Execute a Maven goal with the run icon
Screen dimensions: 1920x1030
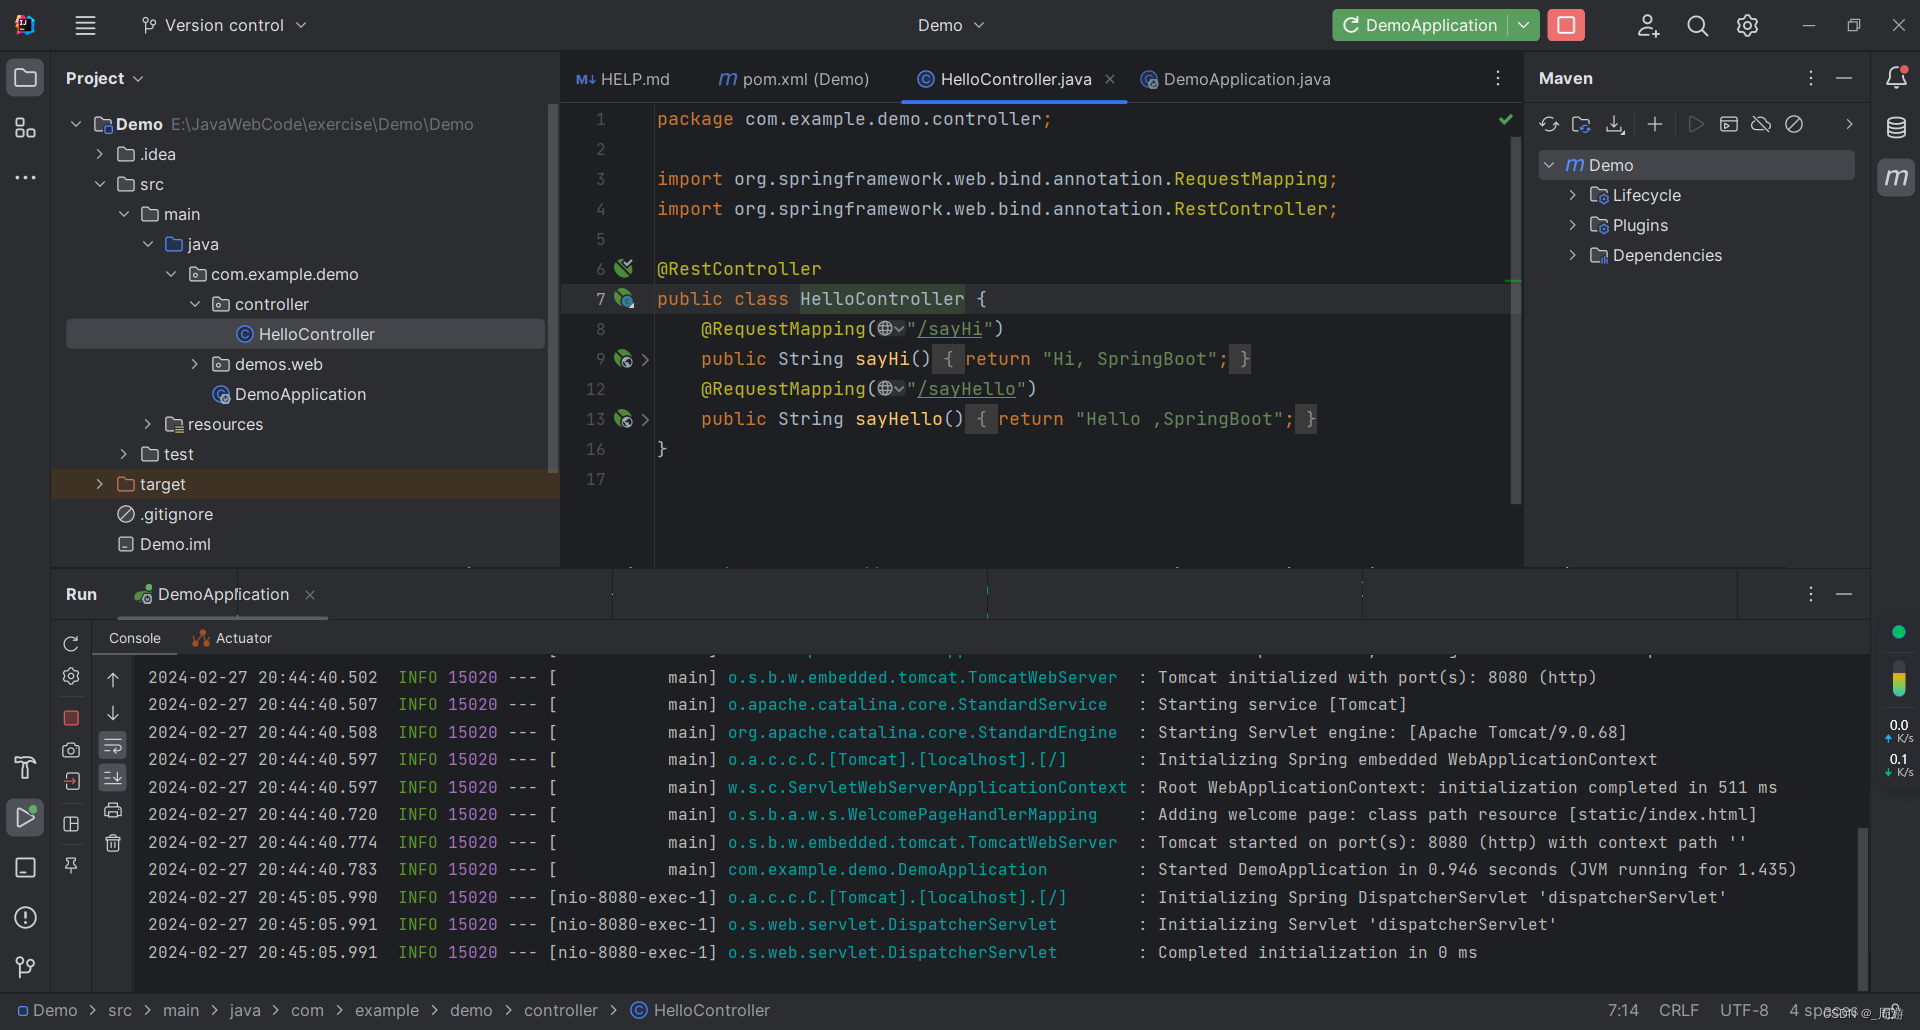pyautogui.click(x=1695, y=124)
